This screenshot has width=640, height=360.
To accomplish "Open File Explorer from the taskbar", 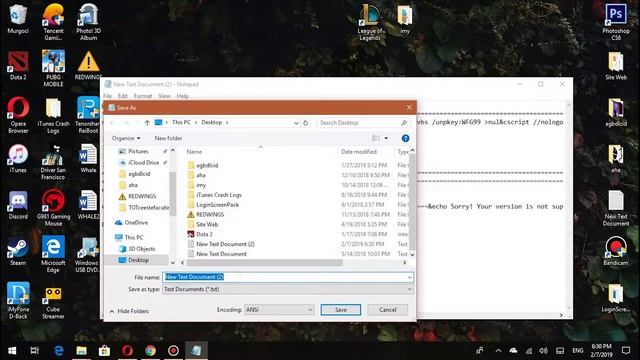I will click(82, 350).
